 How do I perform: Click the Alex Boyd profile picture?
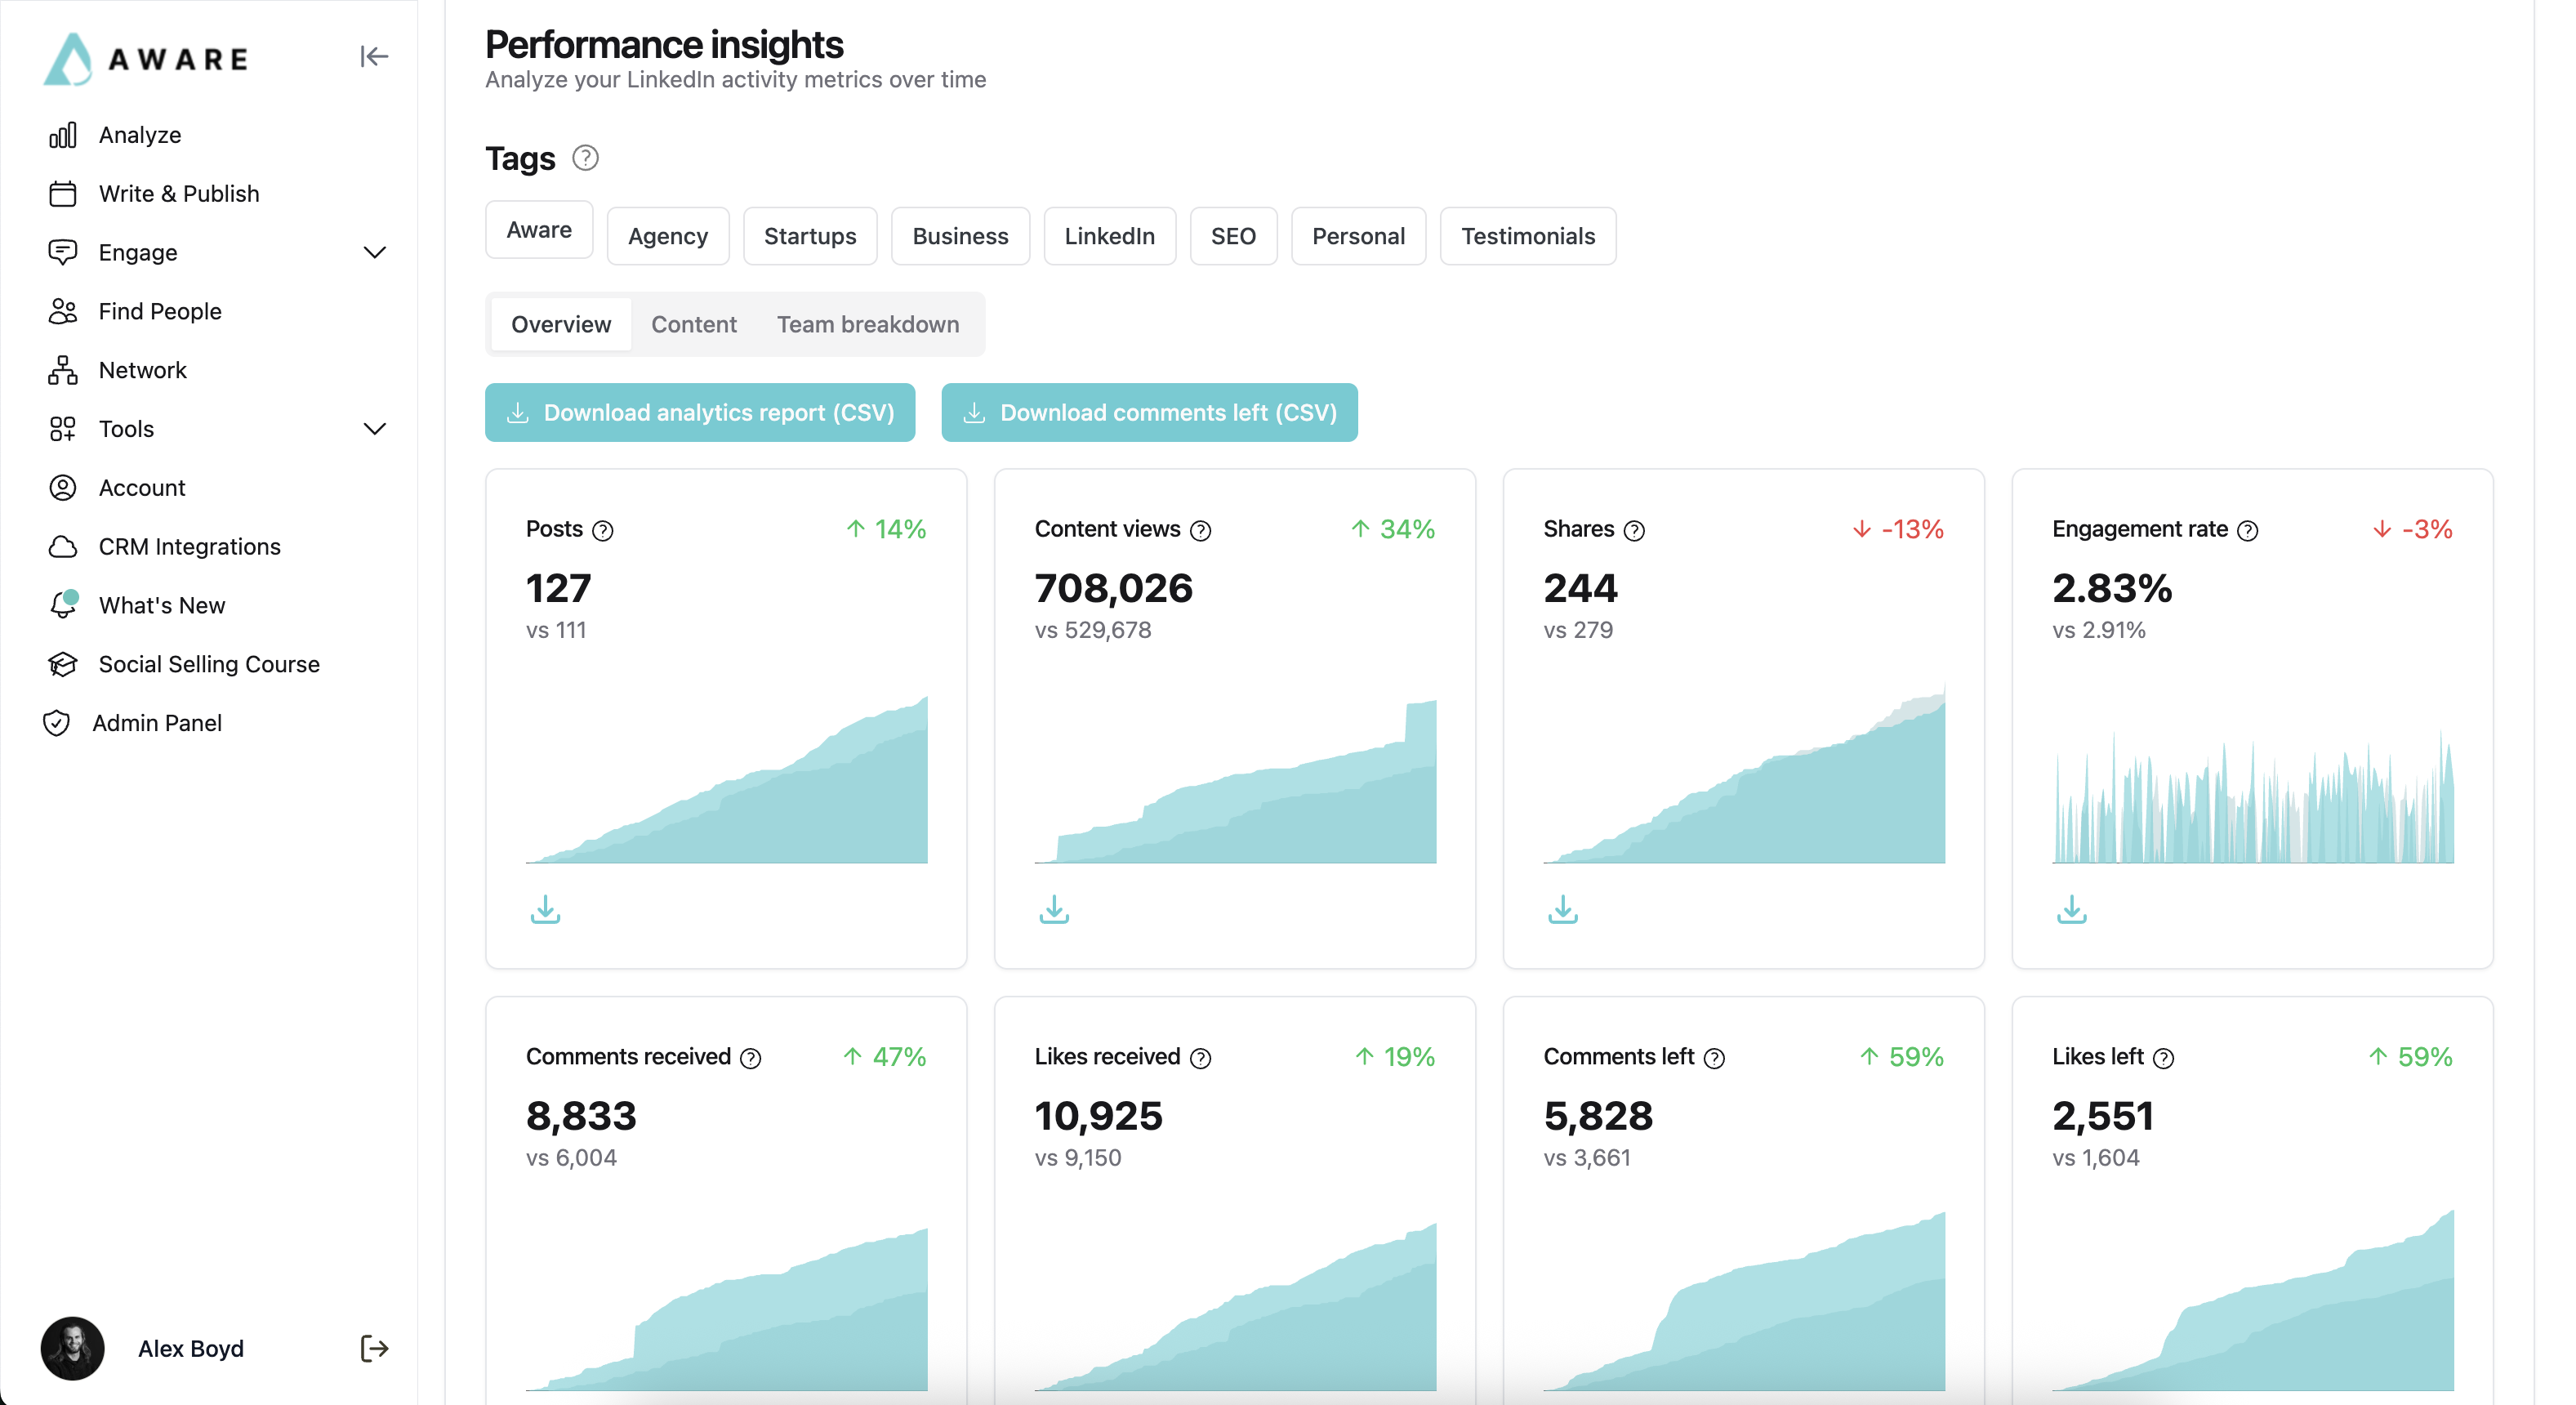coord(71,1348)
